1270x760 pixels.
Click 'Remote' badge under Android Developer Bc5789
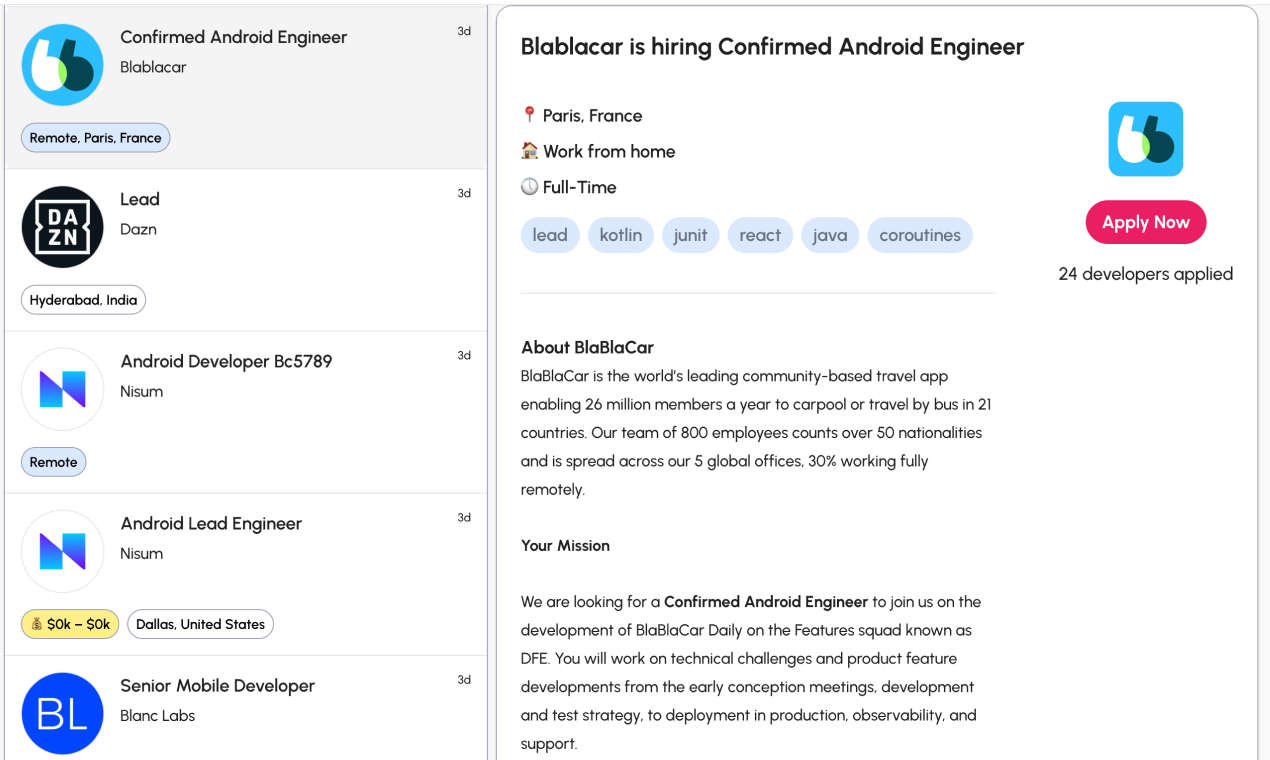(x=54, y=462)
